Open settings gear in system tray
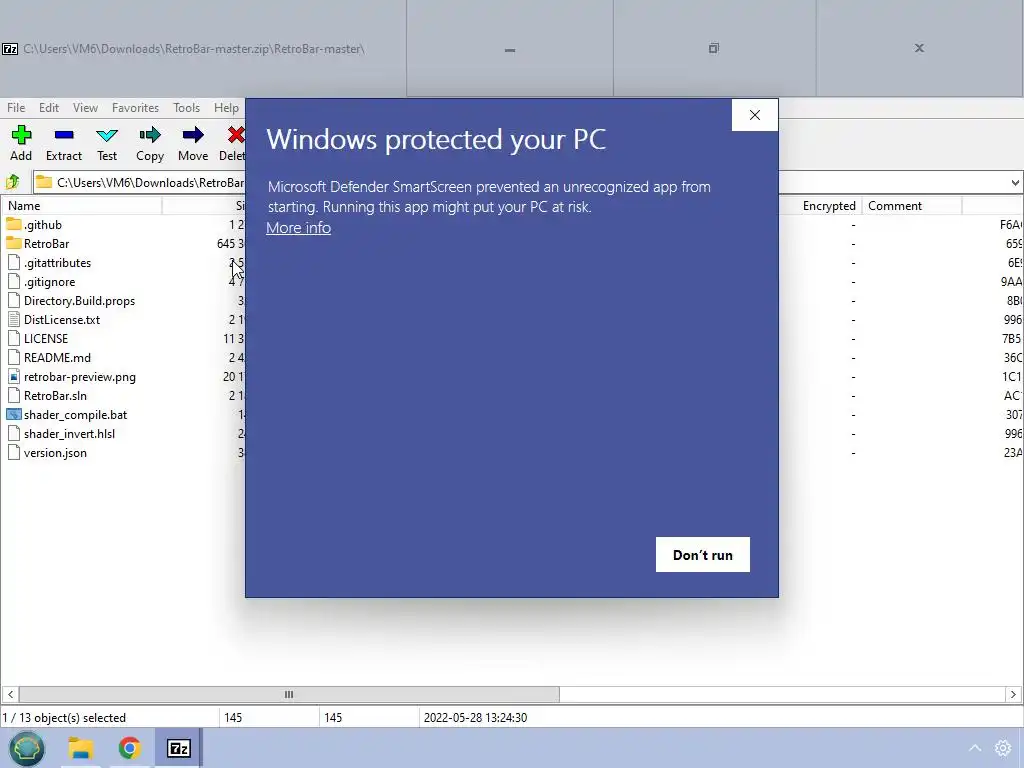Screen dimensions: 1024x768 click(1003, 748)
